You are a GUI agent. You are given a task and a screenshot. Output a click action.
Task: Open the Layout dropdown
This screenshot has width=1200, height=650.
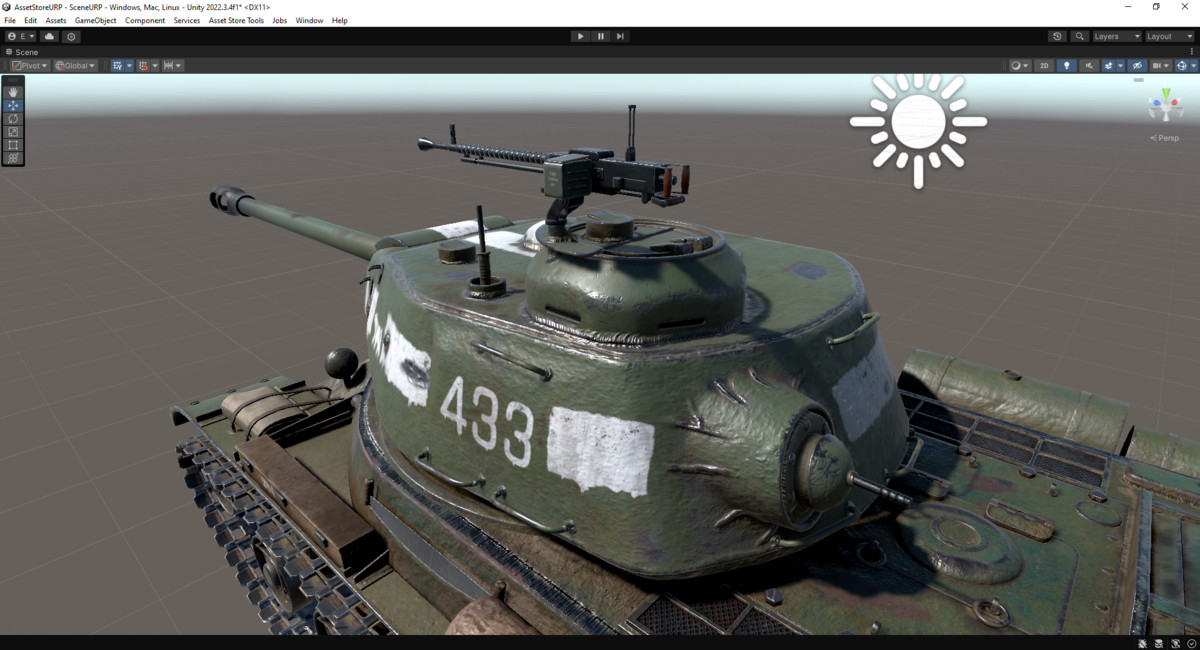point(1168,36)
